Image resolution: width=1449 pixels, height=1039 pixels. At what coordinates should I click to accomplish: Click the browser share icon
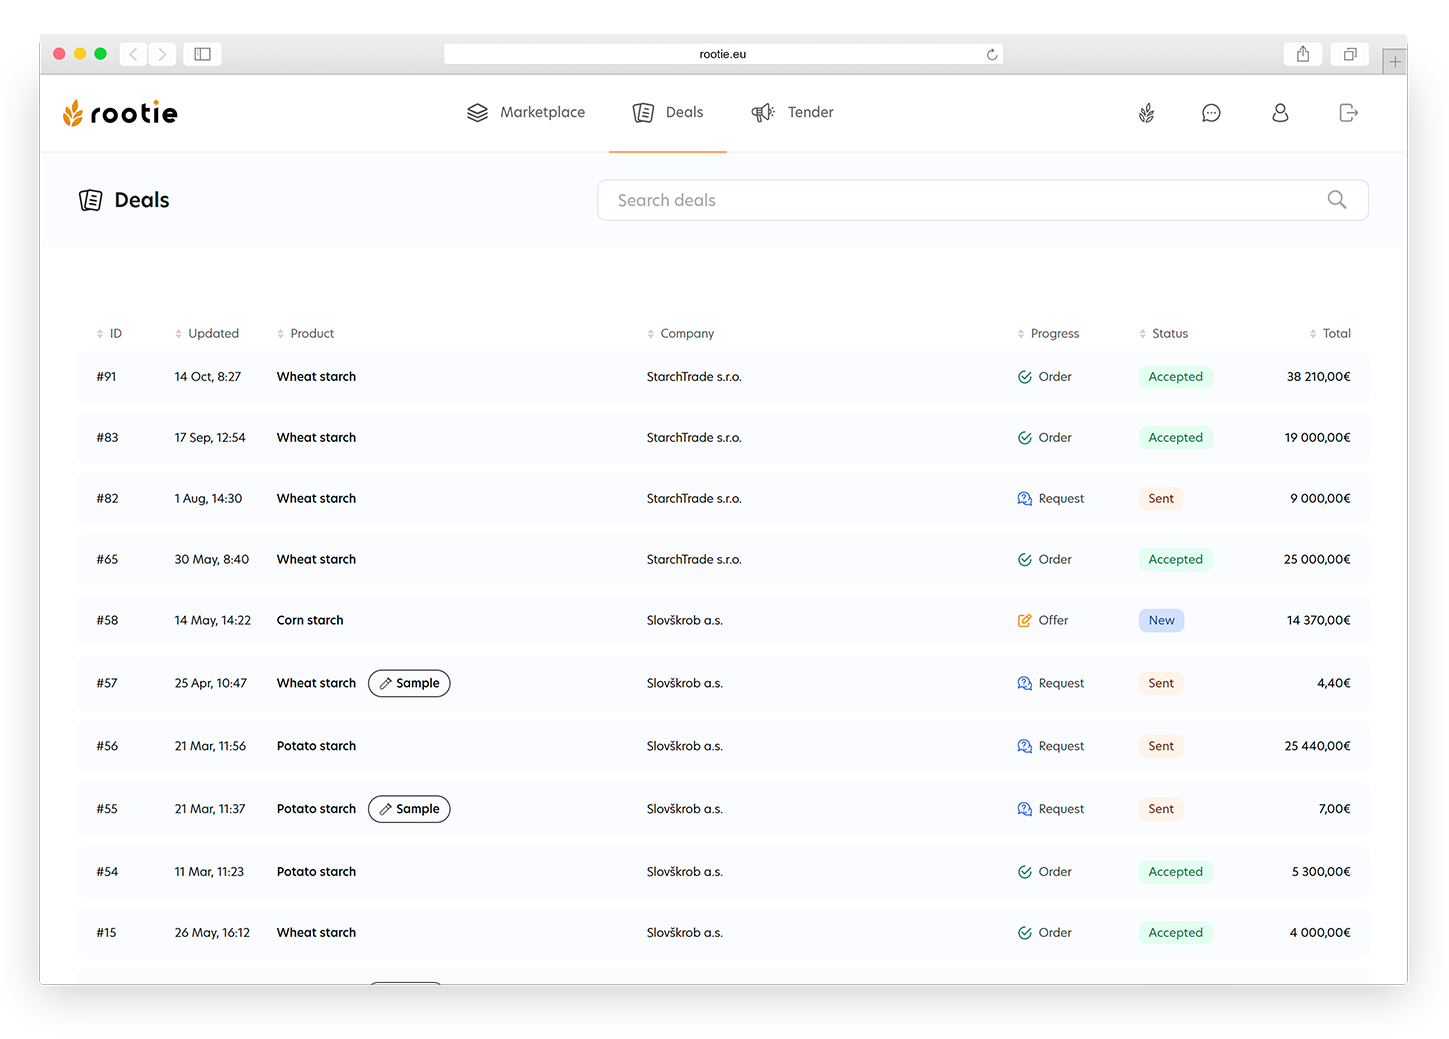pos(1302,54)
